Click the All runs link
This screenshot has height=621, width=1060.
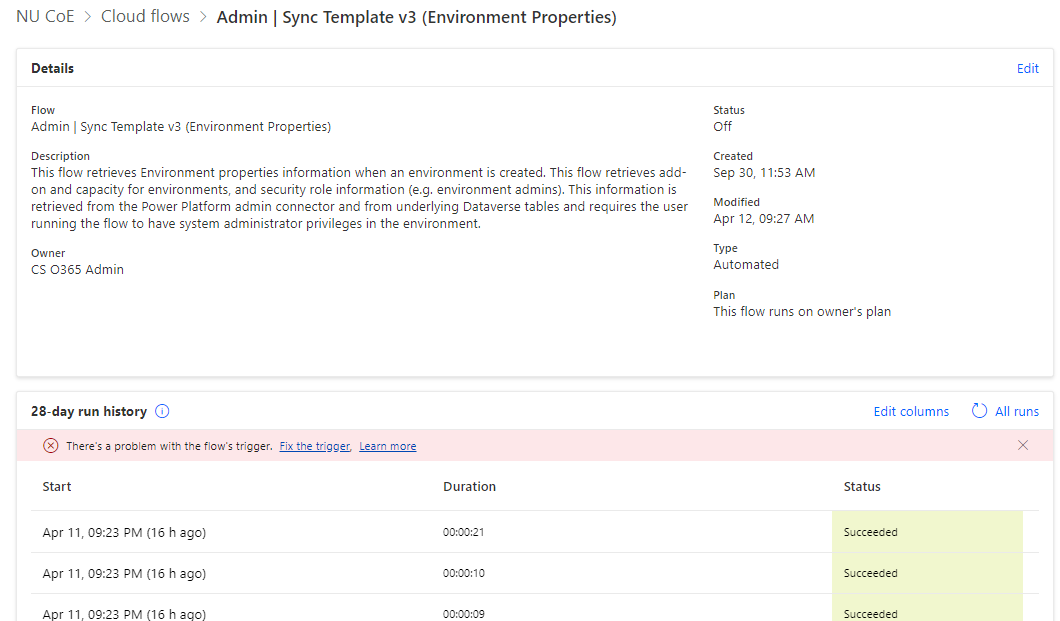[x=1018, y=411]
